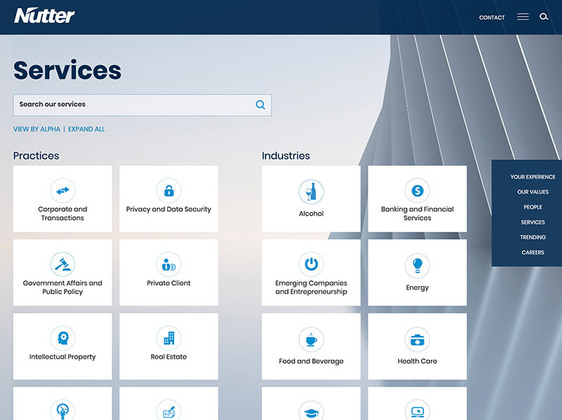The width and height of the screenshot is (562, 420).
Task: Click the computer monitor icon card
Action: click(x=417, y=404)
